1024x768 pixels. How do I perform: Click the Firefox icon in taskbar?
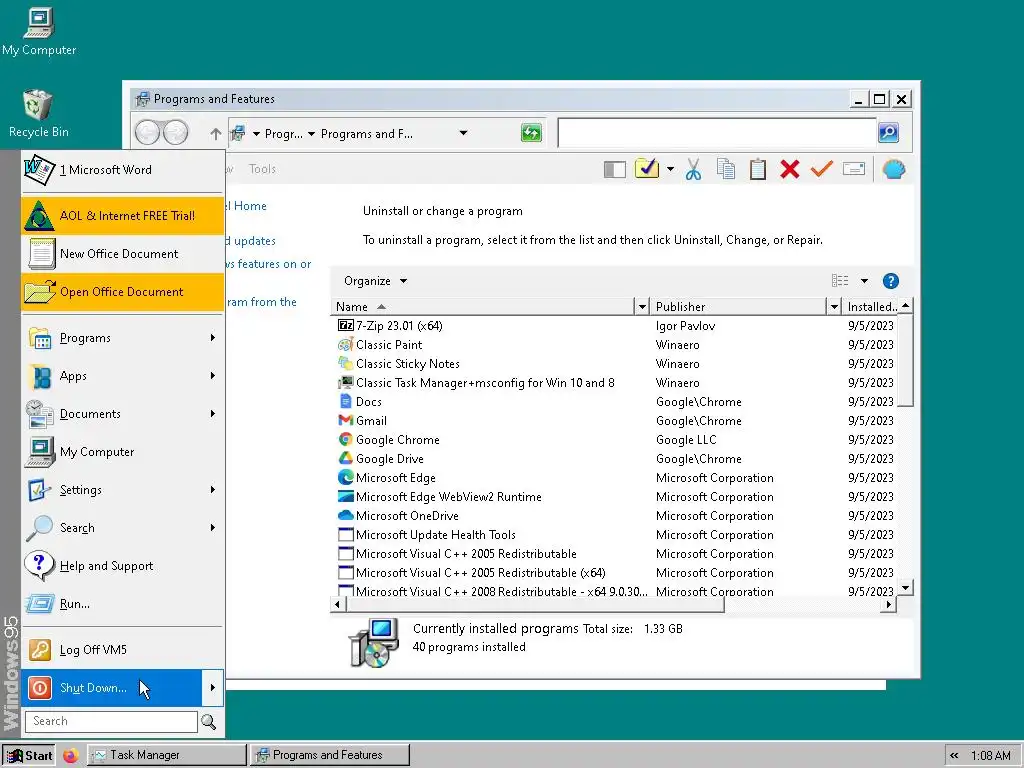71,755
